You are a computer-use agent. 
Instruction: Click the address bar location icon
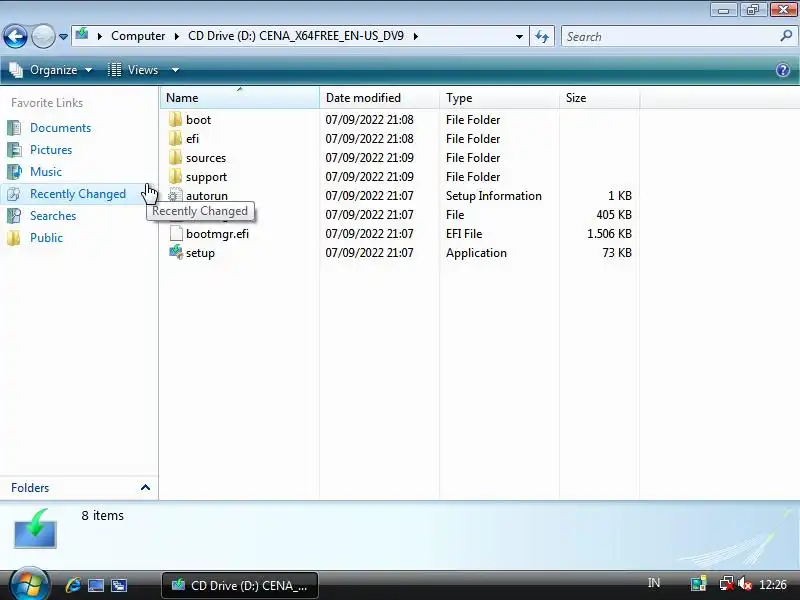(82, 35)
